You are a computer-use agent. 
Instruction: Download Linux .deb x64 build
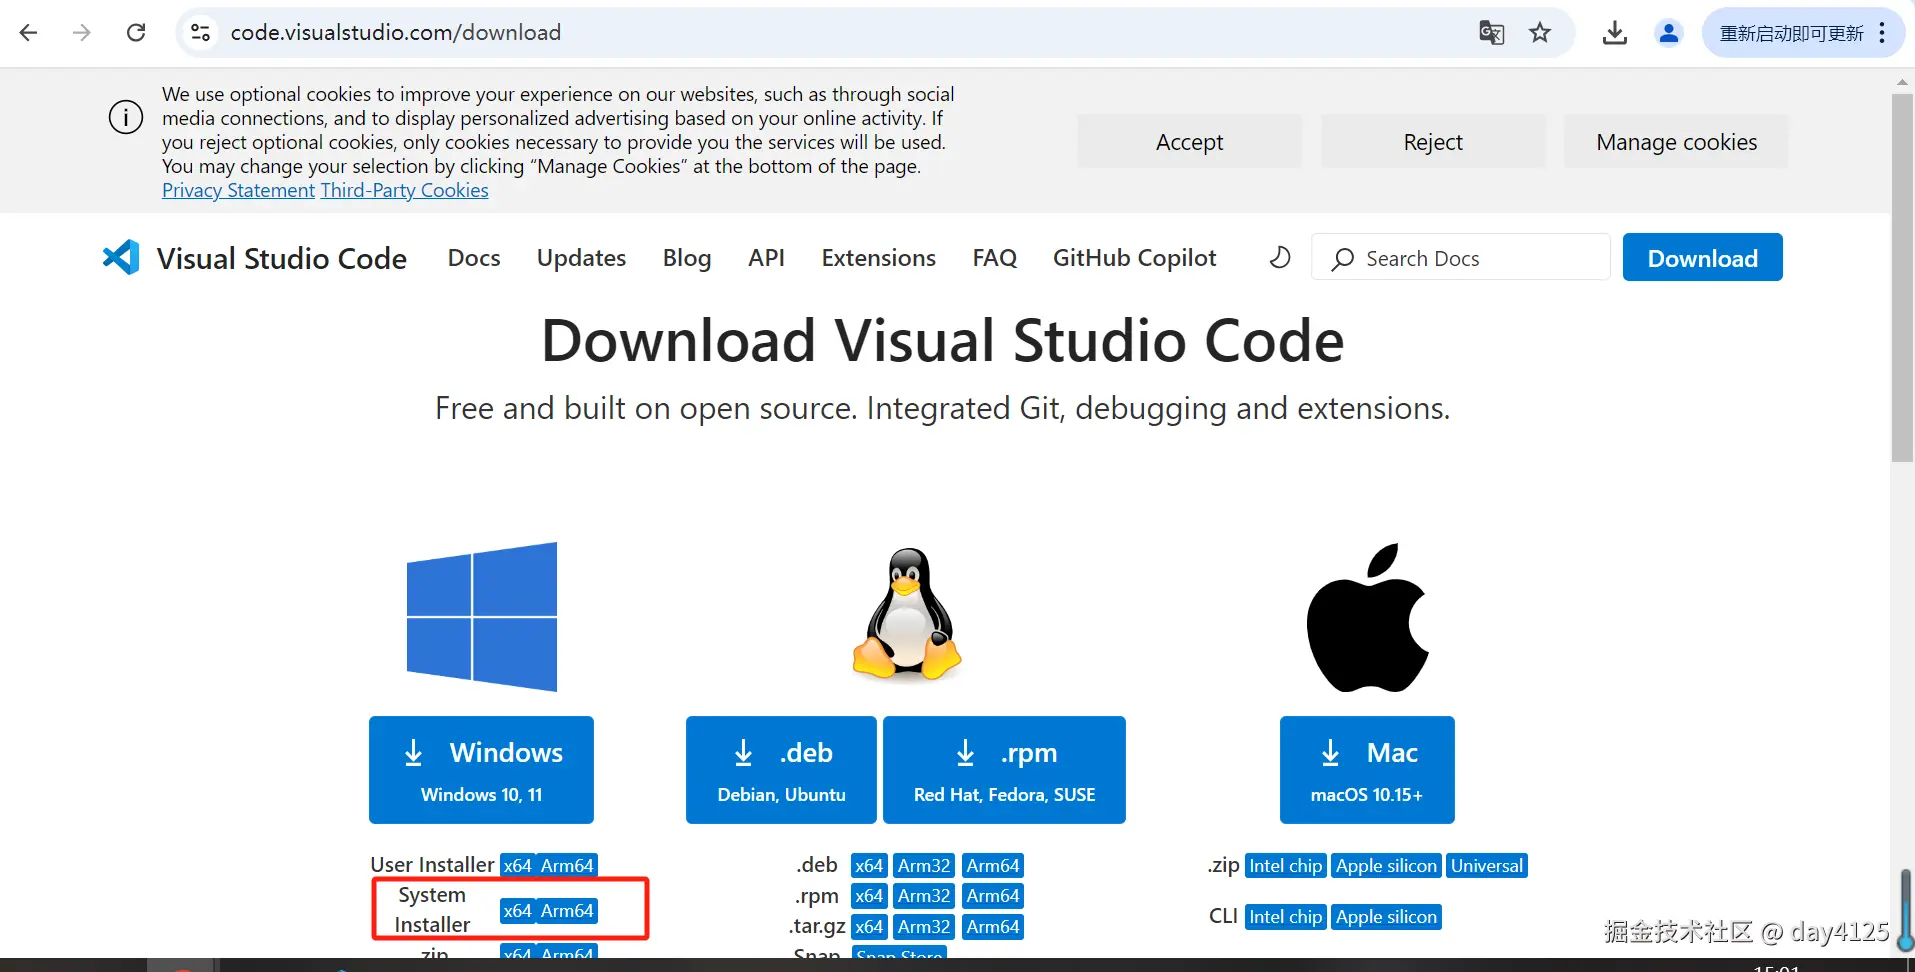pos(869,866)
